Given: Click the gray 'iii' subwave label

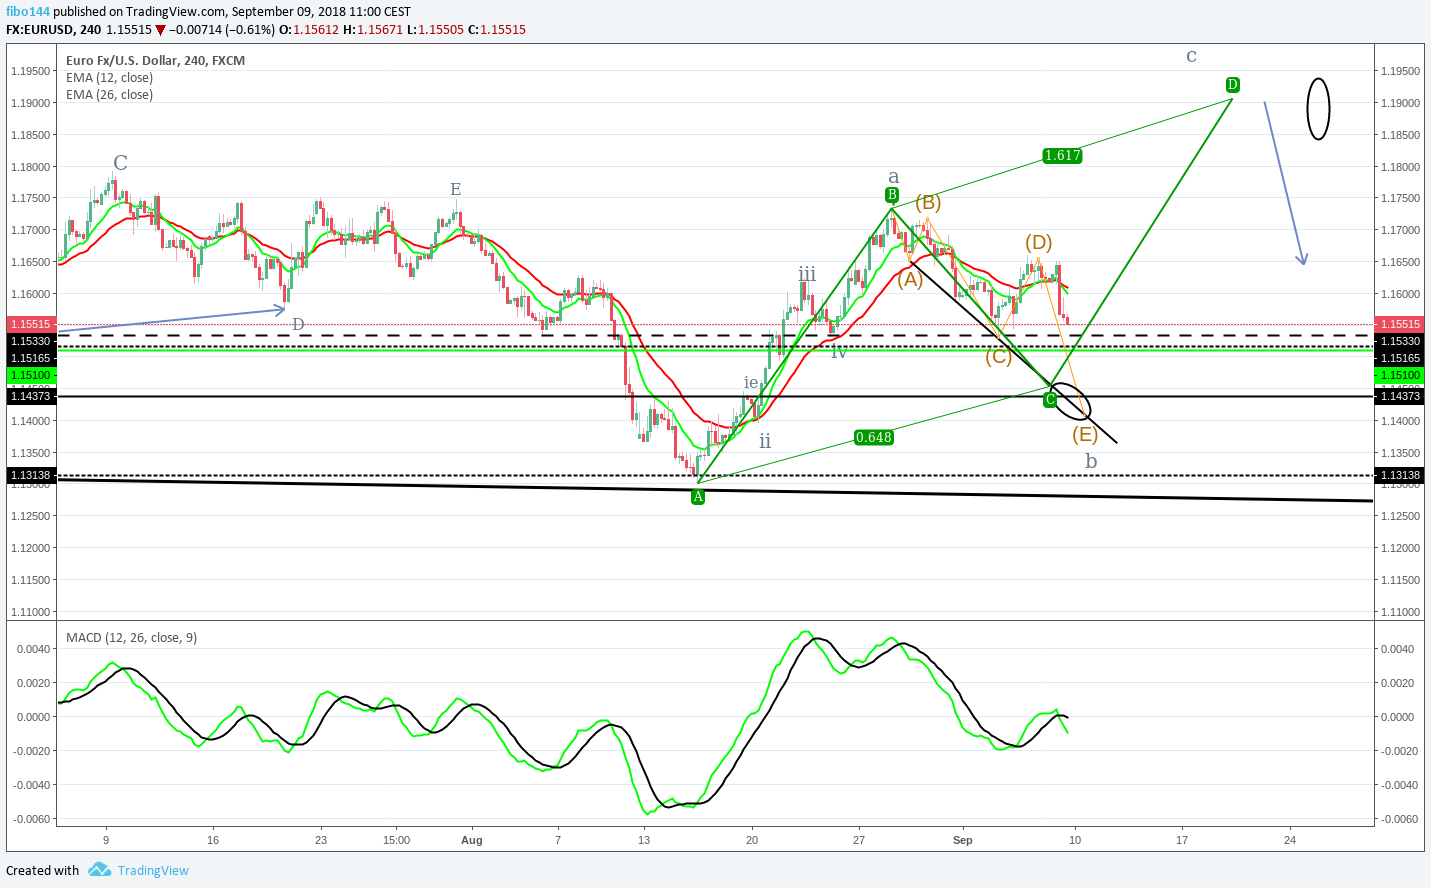Looking at the screenshot, I should (x=807, y=274).
